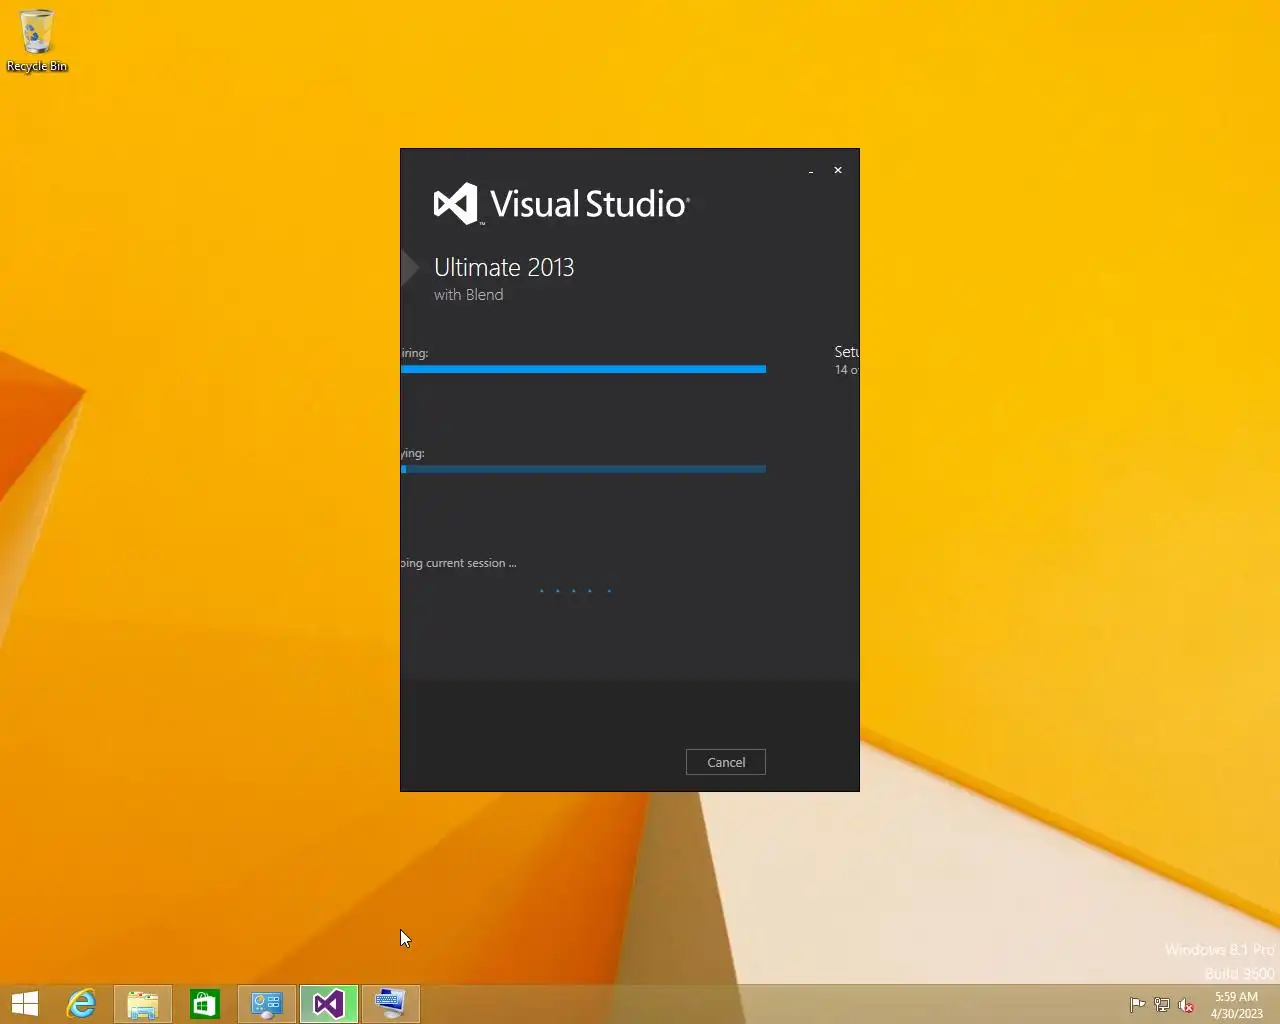This screenshot has height=1024, width=1280.
Task: Click the upper full blue progress bar
Action: tap(583, 369)
